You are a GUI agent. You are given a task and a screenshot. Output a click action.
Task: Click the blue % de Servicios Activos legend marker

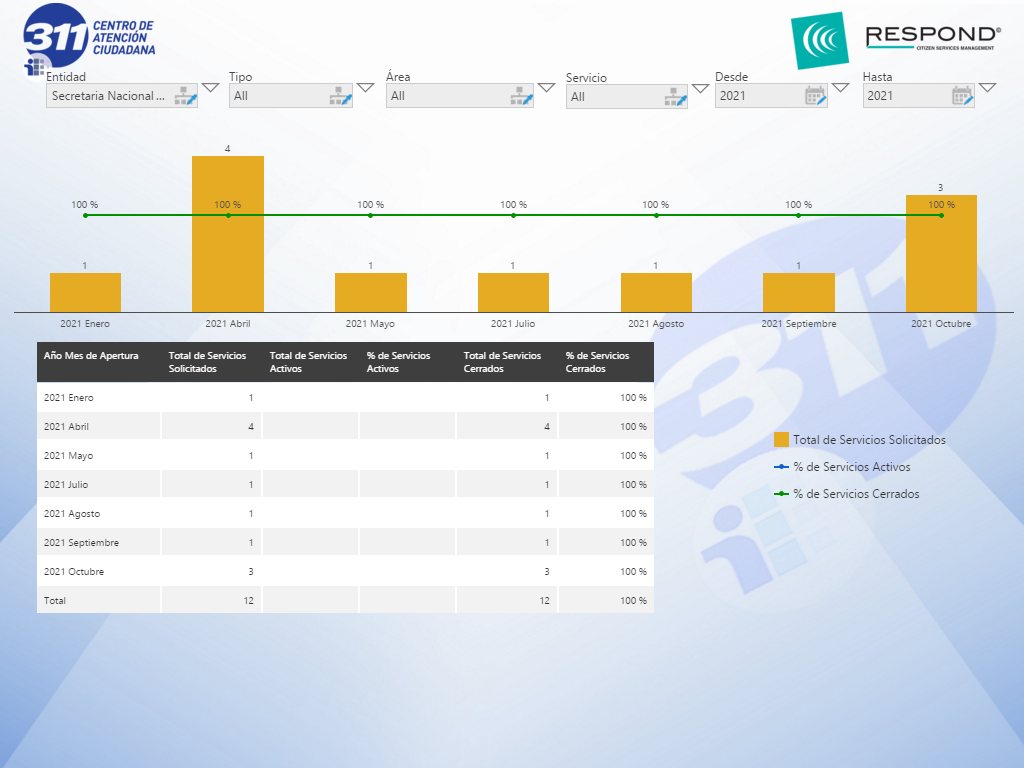(x=781, y=467)
